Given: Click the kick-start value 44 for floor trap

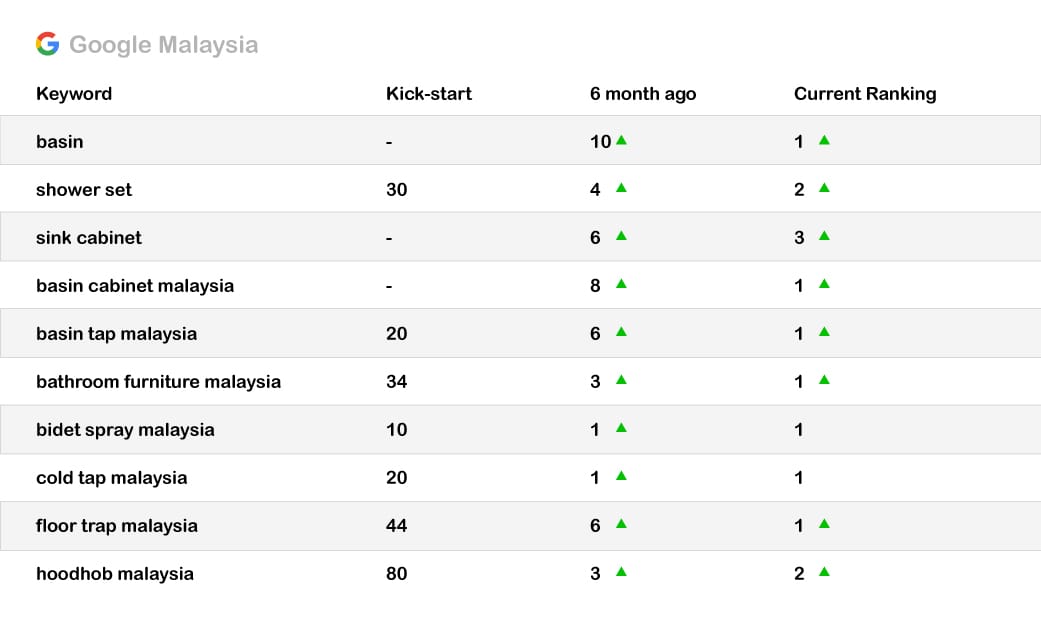Looking at the screenshot, I should click(396, 526).
